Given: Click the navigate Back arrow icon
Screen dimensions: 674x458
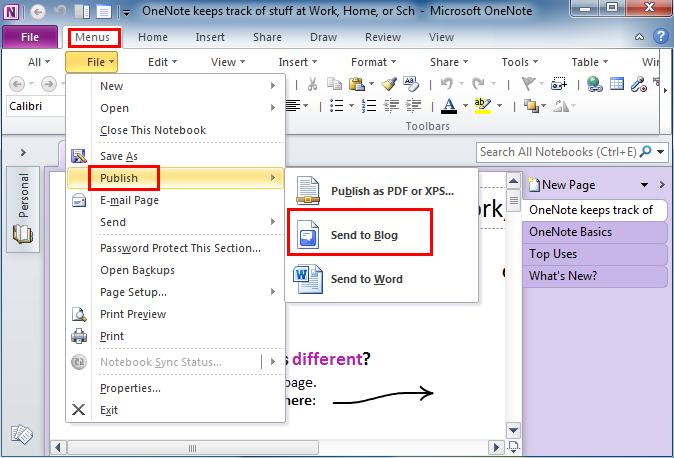Looking at the screenshot, I should coord(17,83).
